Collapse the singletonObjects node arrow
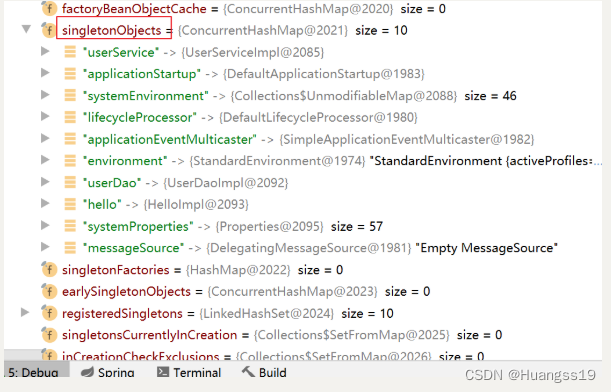This screenshot has height=392, width=611. pos(26,29)
